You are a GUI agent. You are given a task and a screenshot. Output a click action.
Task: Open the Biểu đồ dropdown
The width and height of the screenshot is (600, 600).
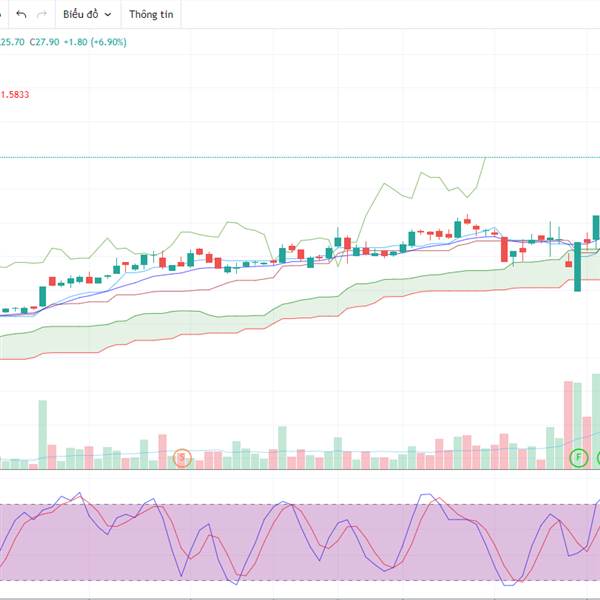88,15
